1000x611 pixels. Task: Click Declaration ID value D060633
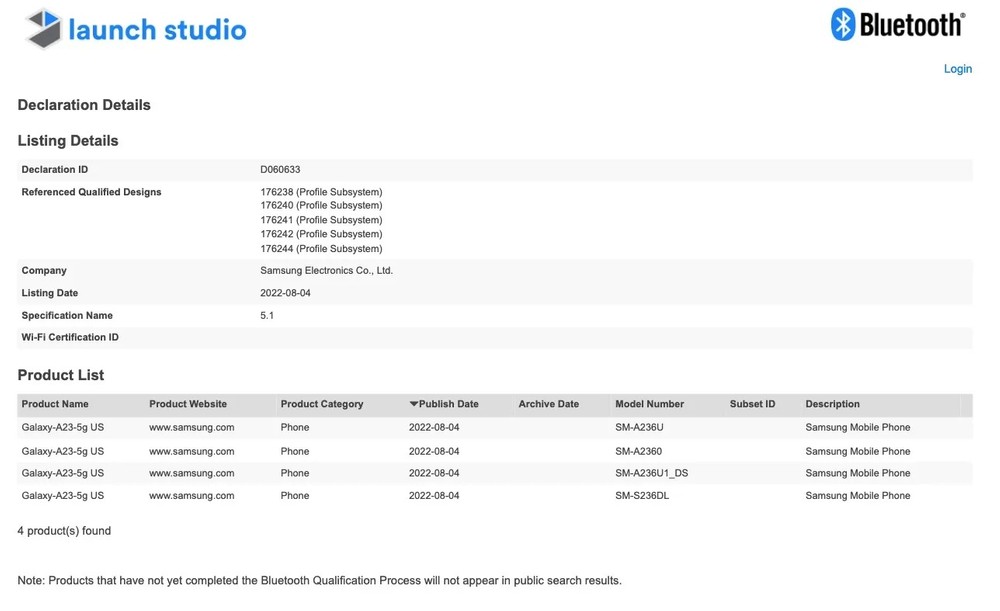click(x=280, y=170)
